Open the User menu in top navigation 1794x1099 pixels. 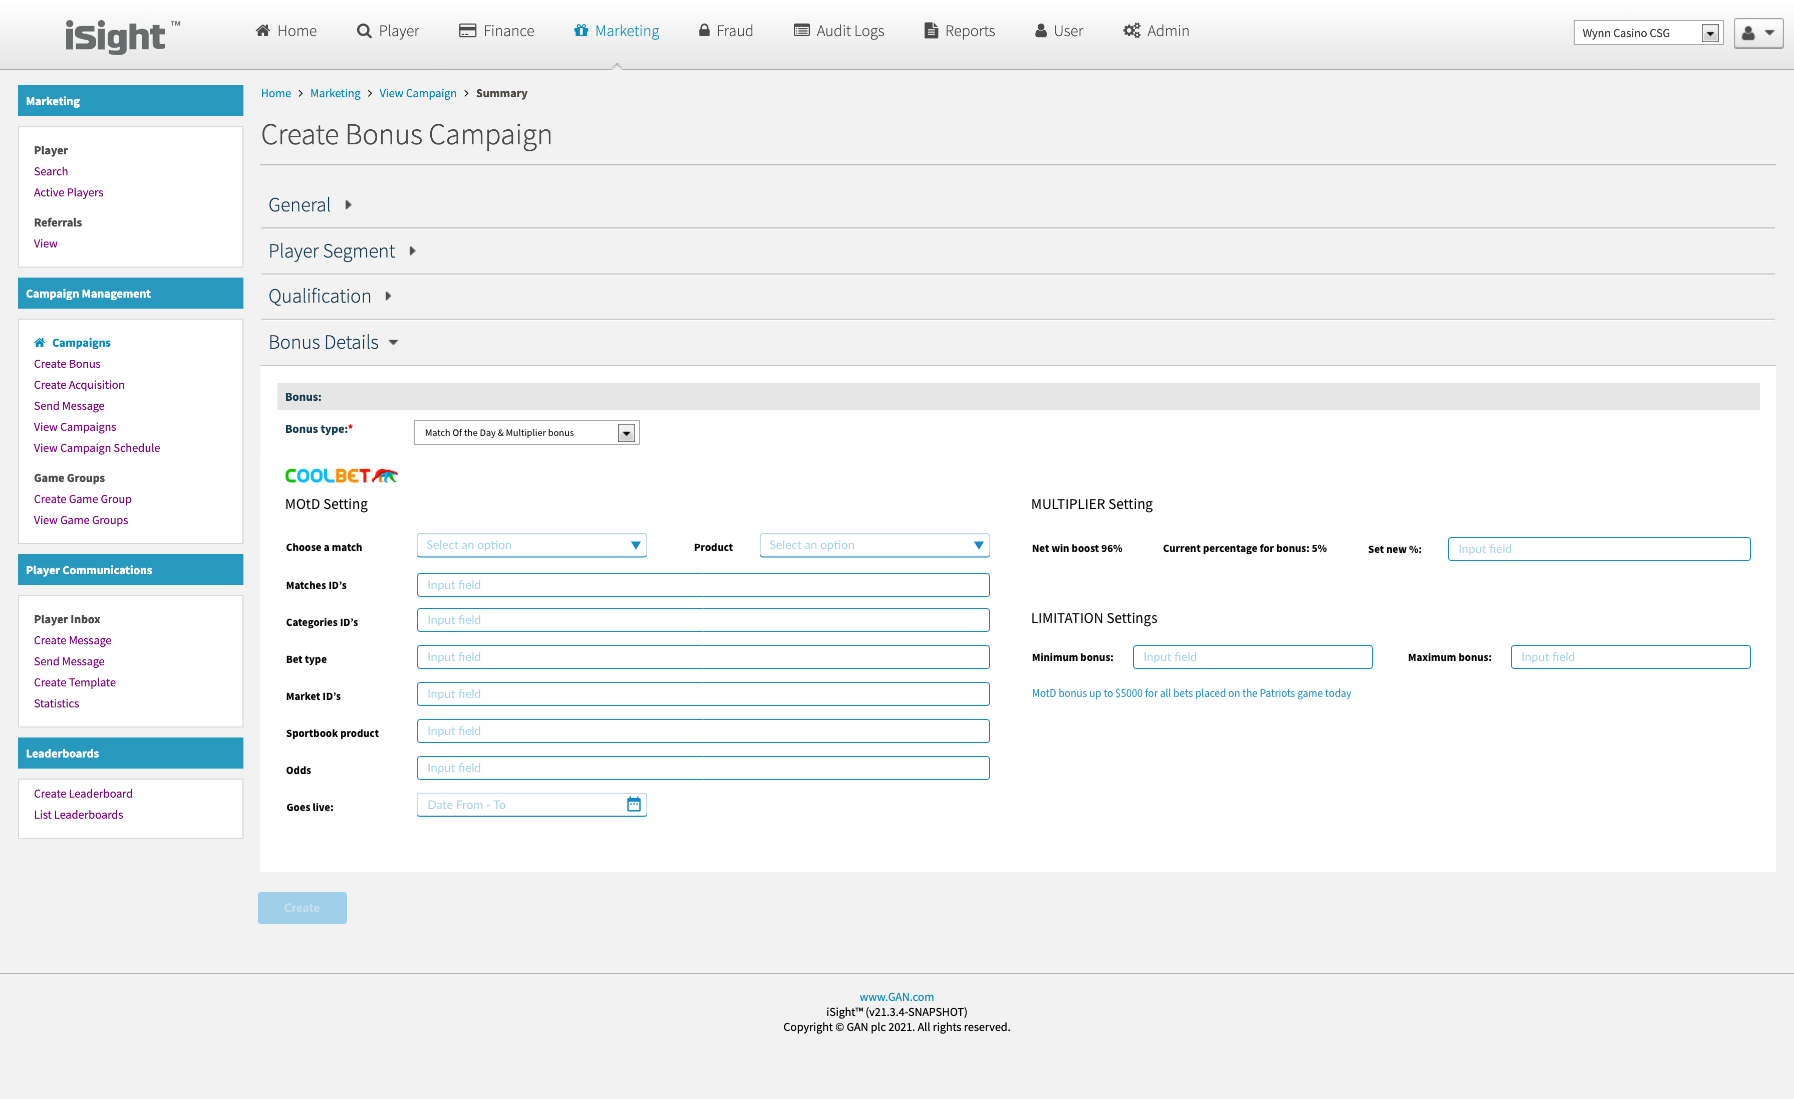point(1058,31)
